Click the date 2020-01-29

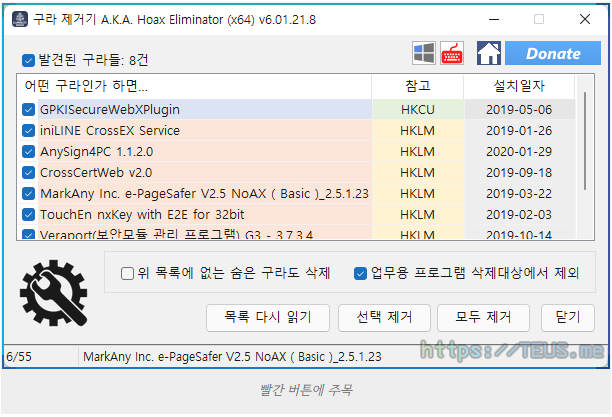coord(519,151)
